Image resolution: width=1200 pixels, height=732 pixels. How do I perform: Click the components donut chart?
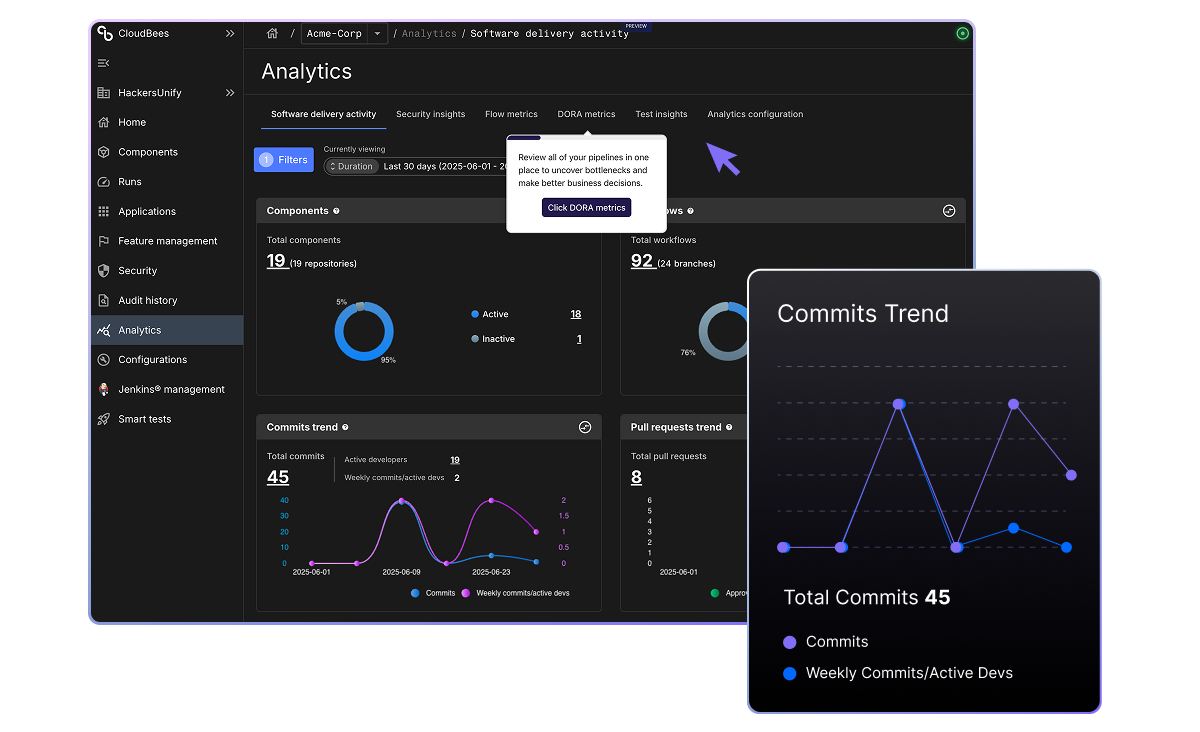(x=364, y=331)
